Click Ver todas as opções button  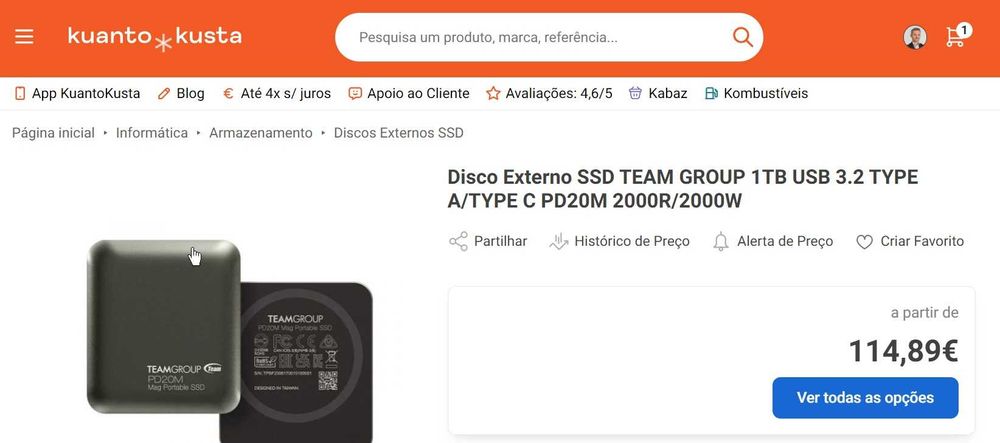865,398
